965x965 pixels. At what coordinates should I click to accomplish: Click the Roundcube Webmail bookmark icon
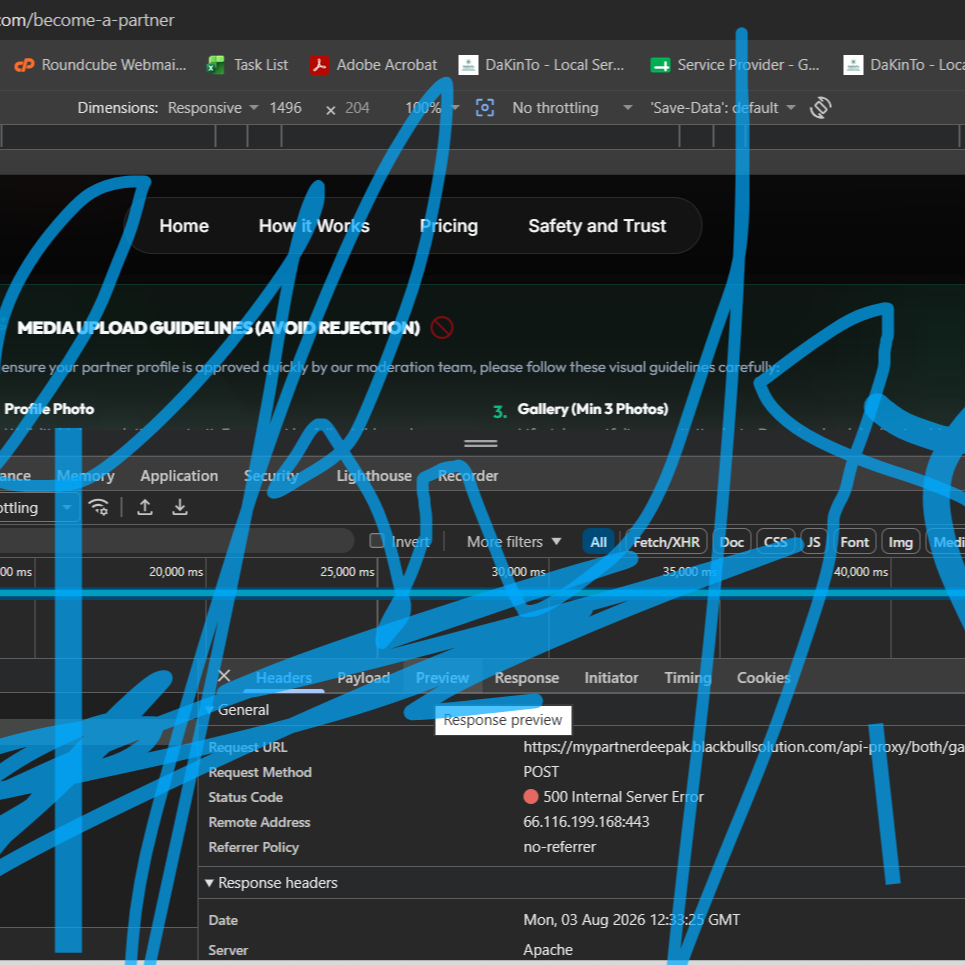pyautogui.click(x=24, y=65)
